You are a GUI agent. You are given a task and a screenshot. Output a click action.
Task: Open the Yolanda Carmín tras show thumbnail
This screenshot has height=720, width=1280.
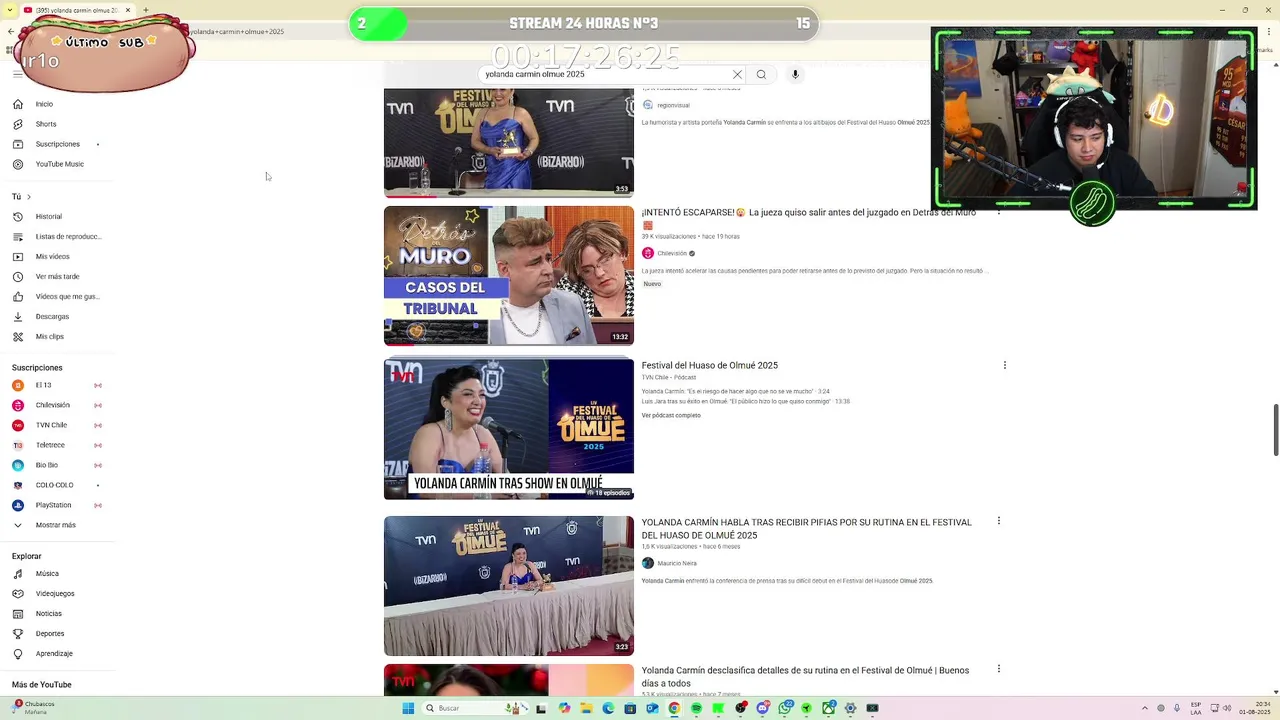[x=509, y=429]
